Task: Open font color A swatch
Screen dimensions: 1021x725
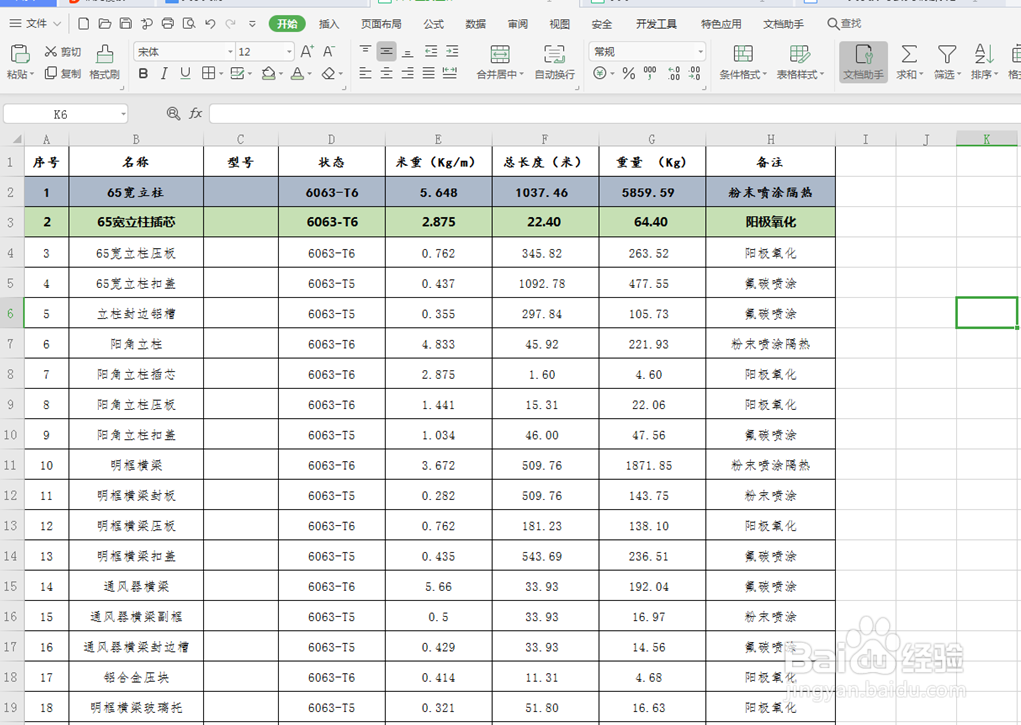Action: pos(297,74)
